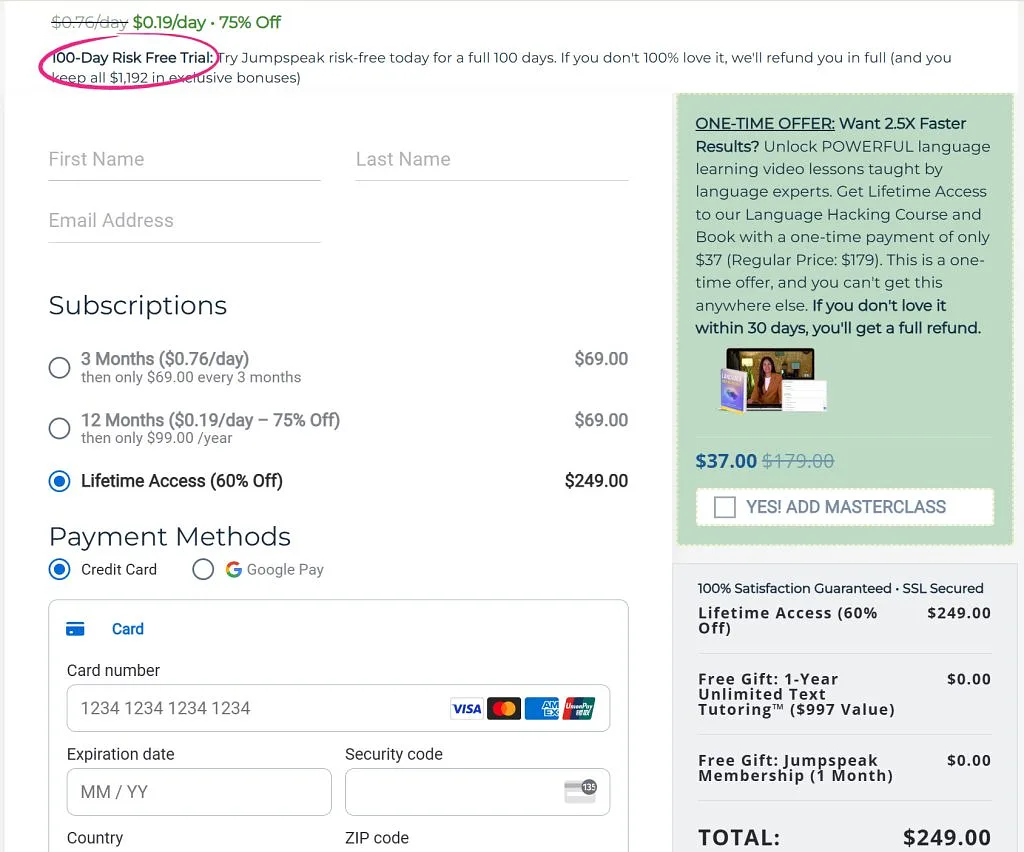Click the Country field label

pyautogui.click(x=95, y=838)
